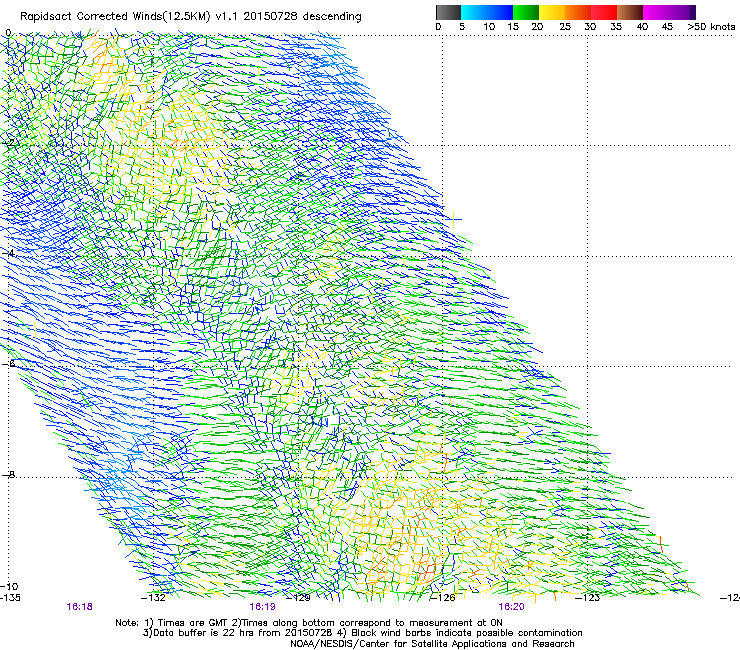Click the longitude label '-123'
Image resolution: width=740 pixels, height=650 pixels.
point(588,598)
